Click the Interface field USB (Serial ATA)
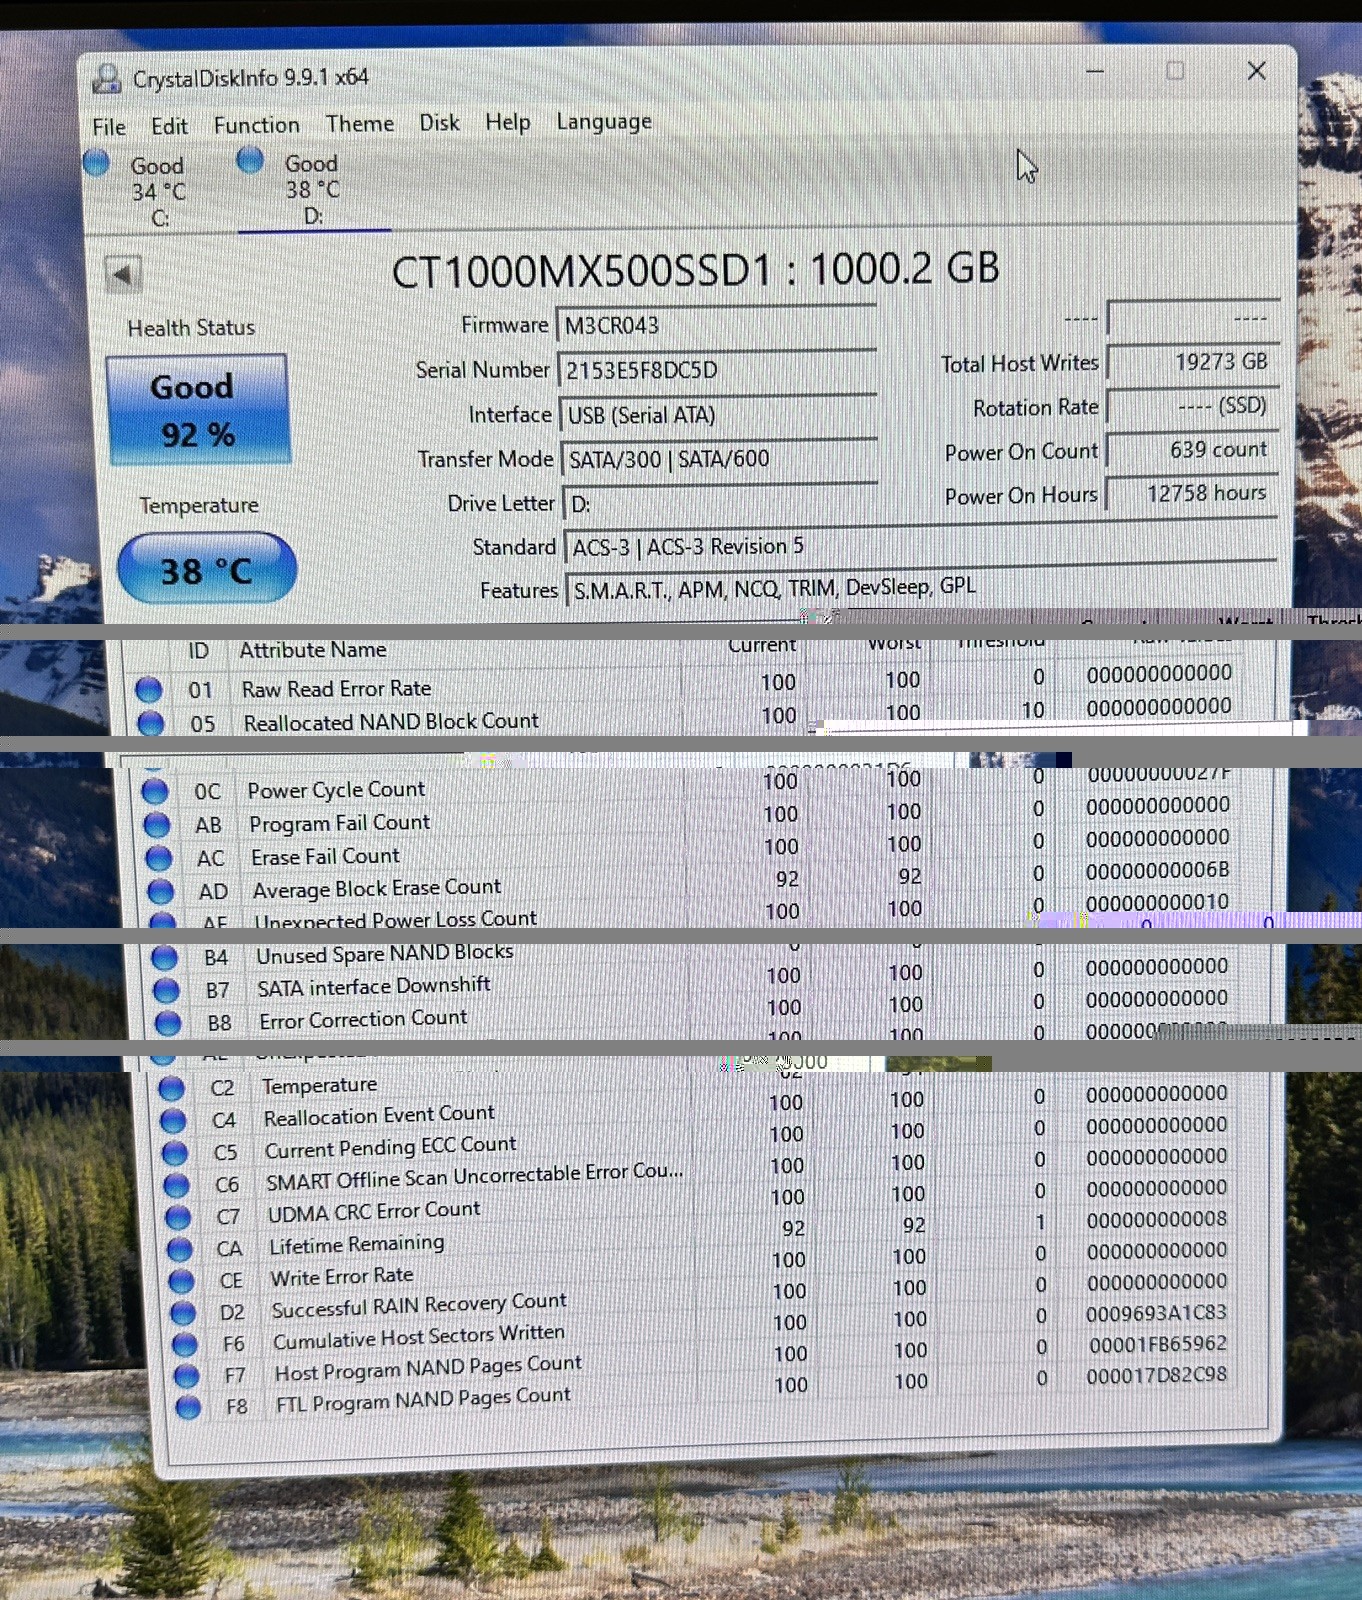The width and height of the screenshot is (1362, 1600). click(720, 414)
